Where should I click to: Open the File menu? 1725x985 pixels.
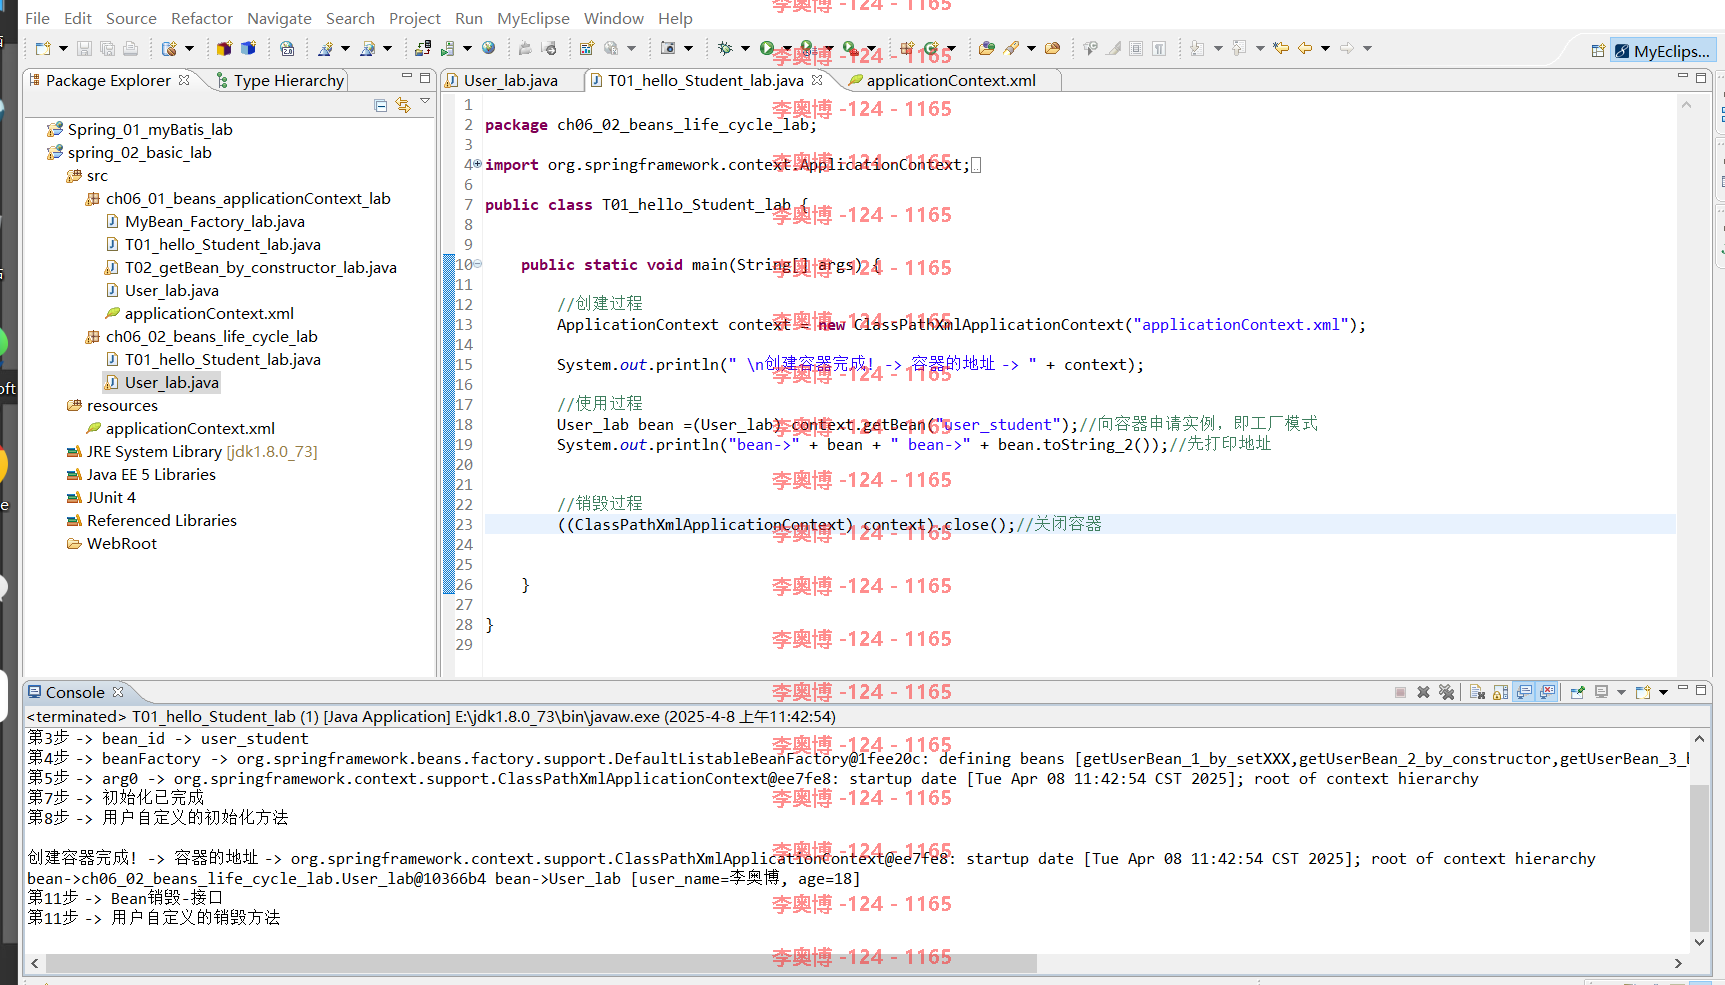[37, 18]
